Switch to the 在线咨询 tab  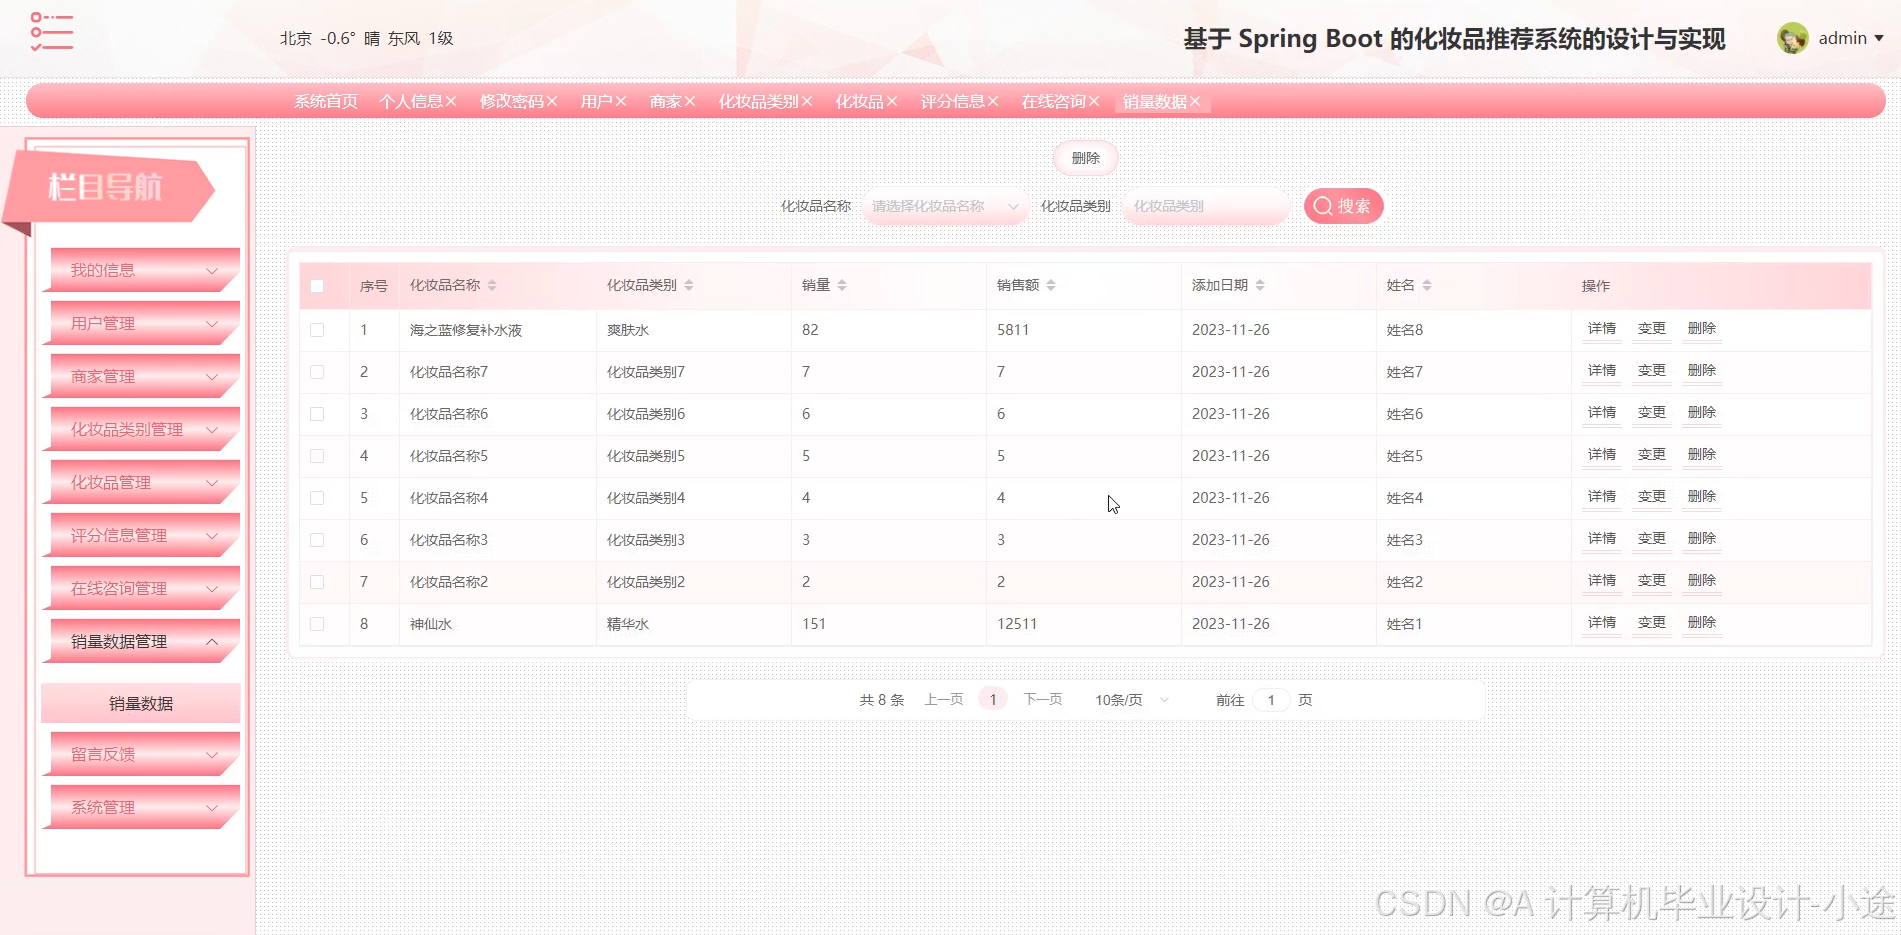(x=1053, y=101)
